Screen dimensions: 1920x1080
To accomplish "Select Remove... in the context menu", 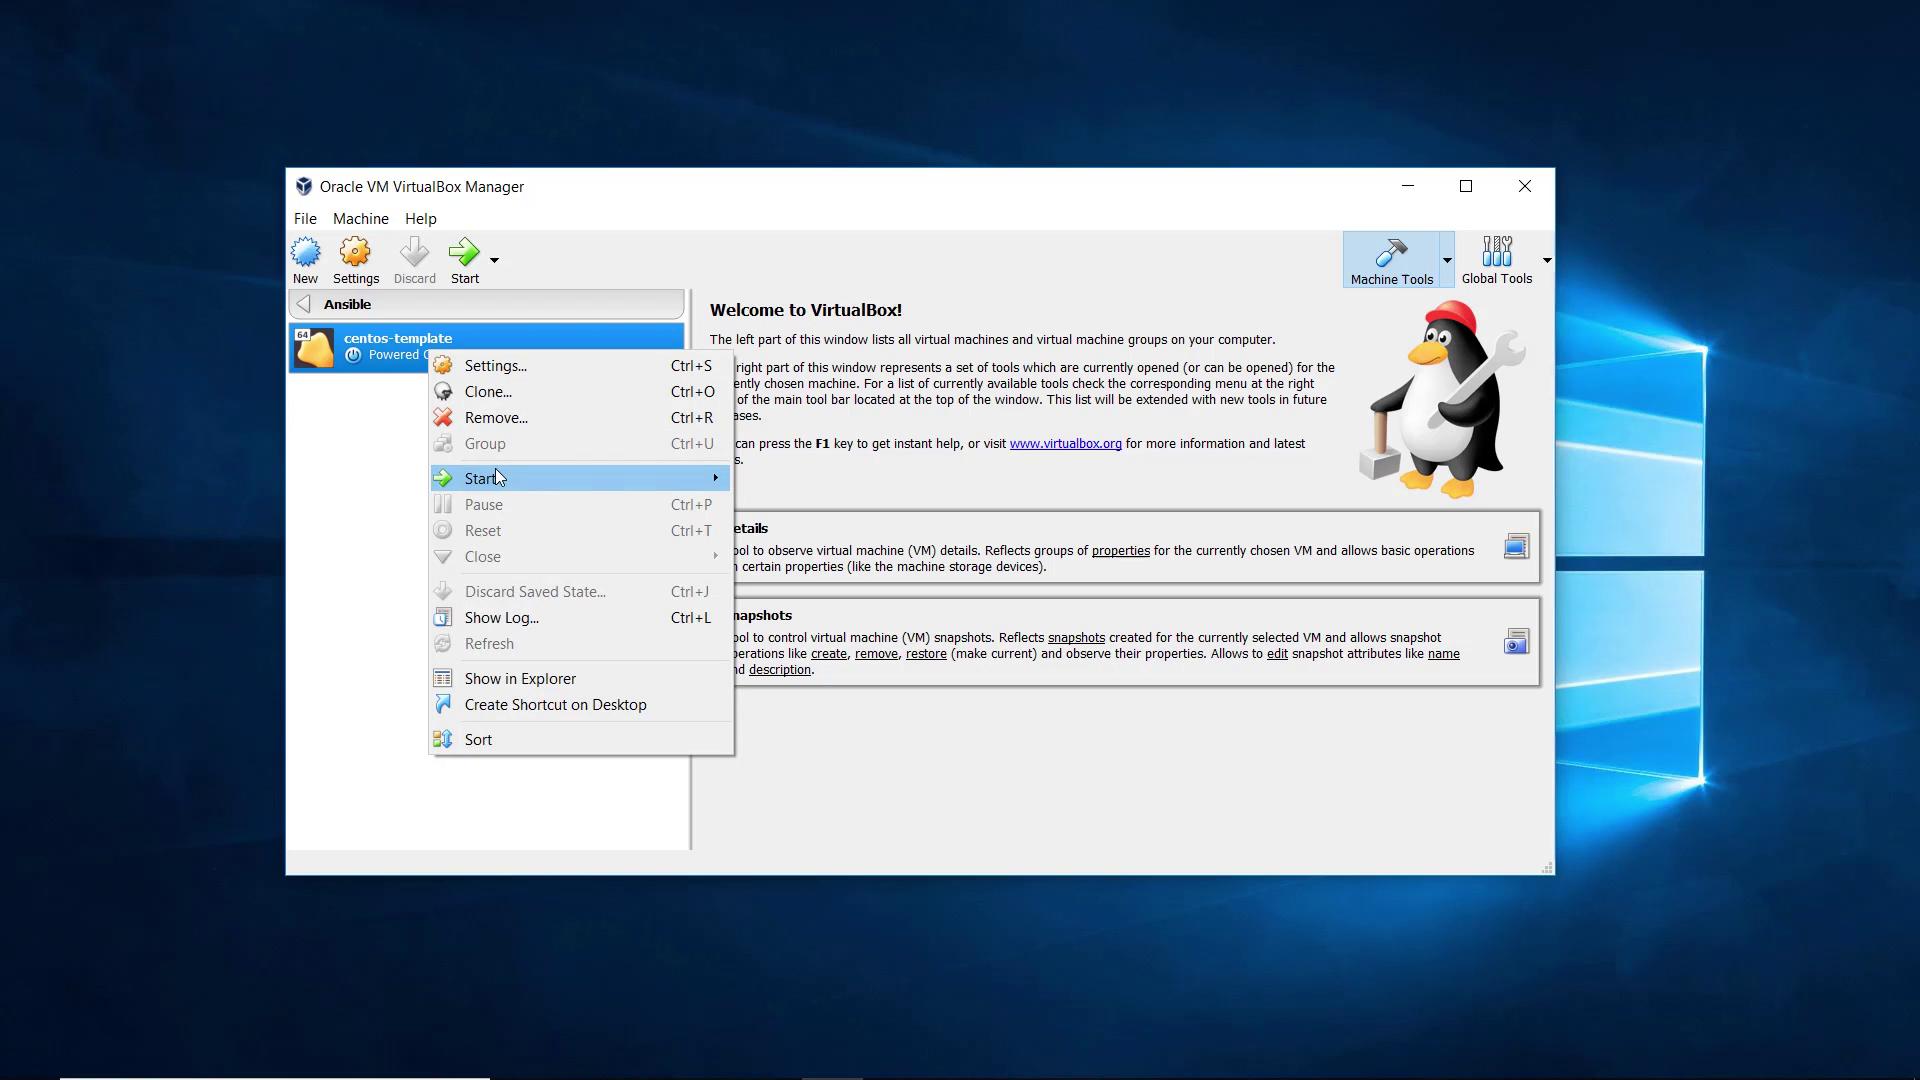I will (x=496, y=418).
